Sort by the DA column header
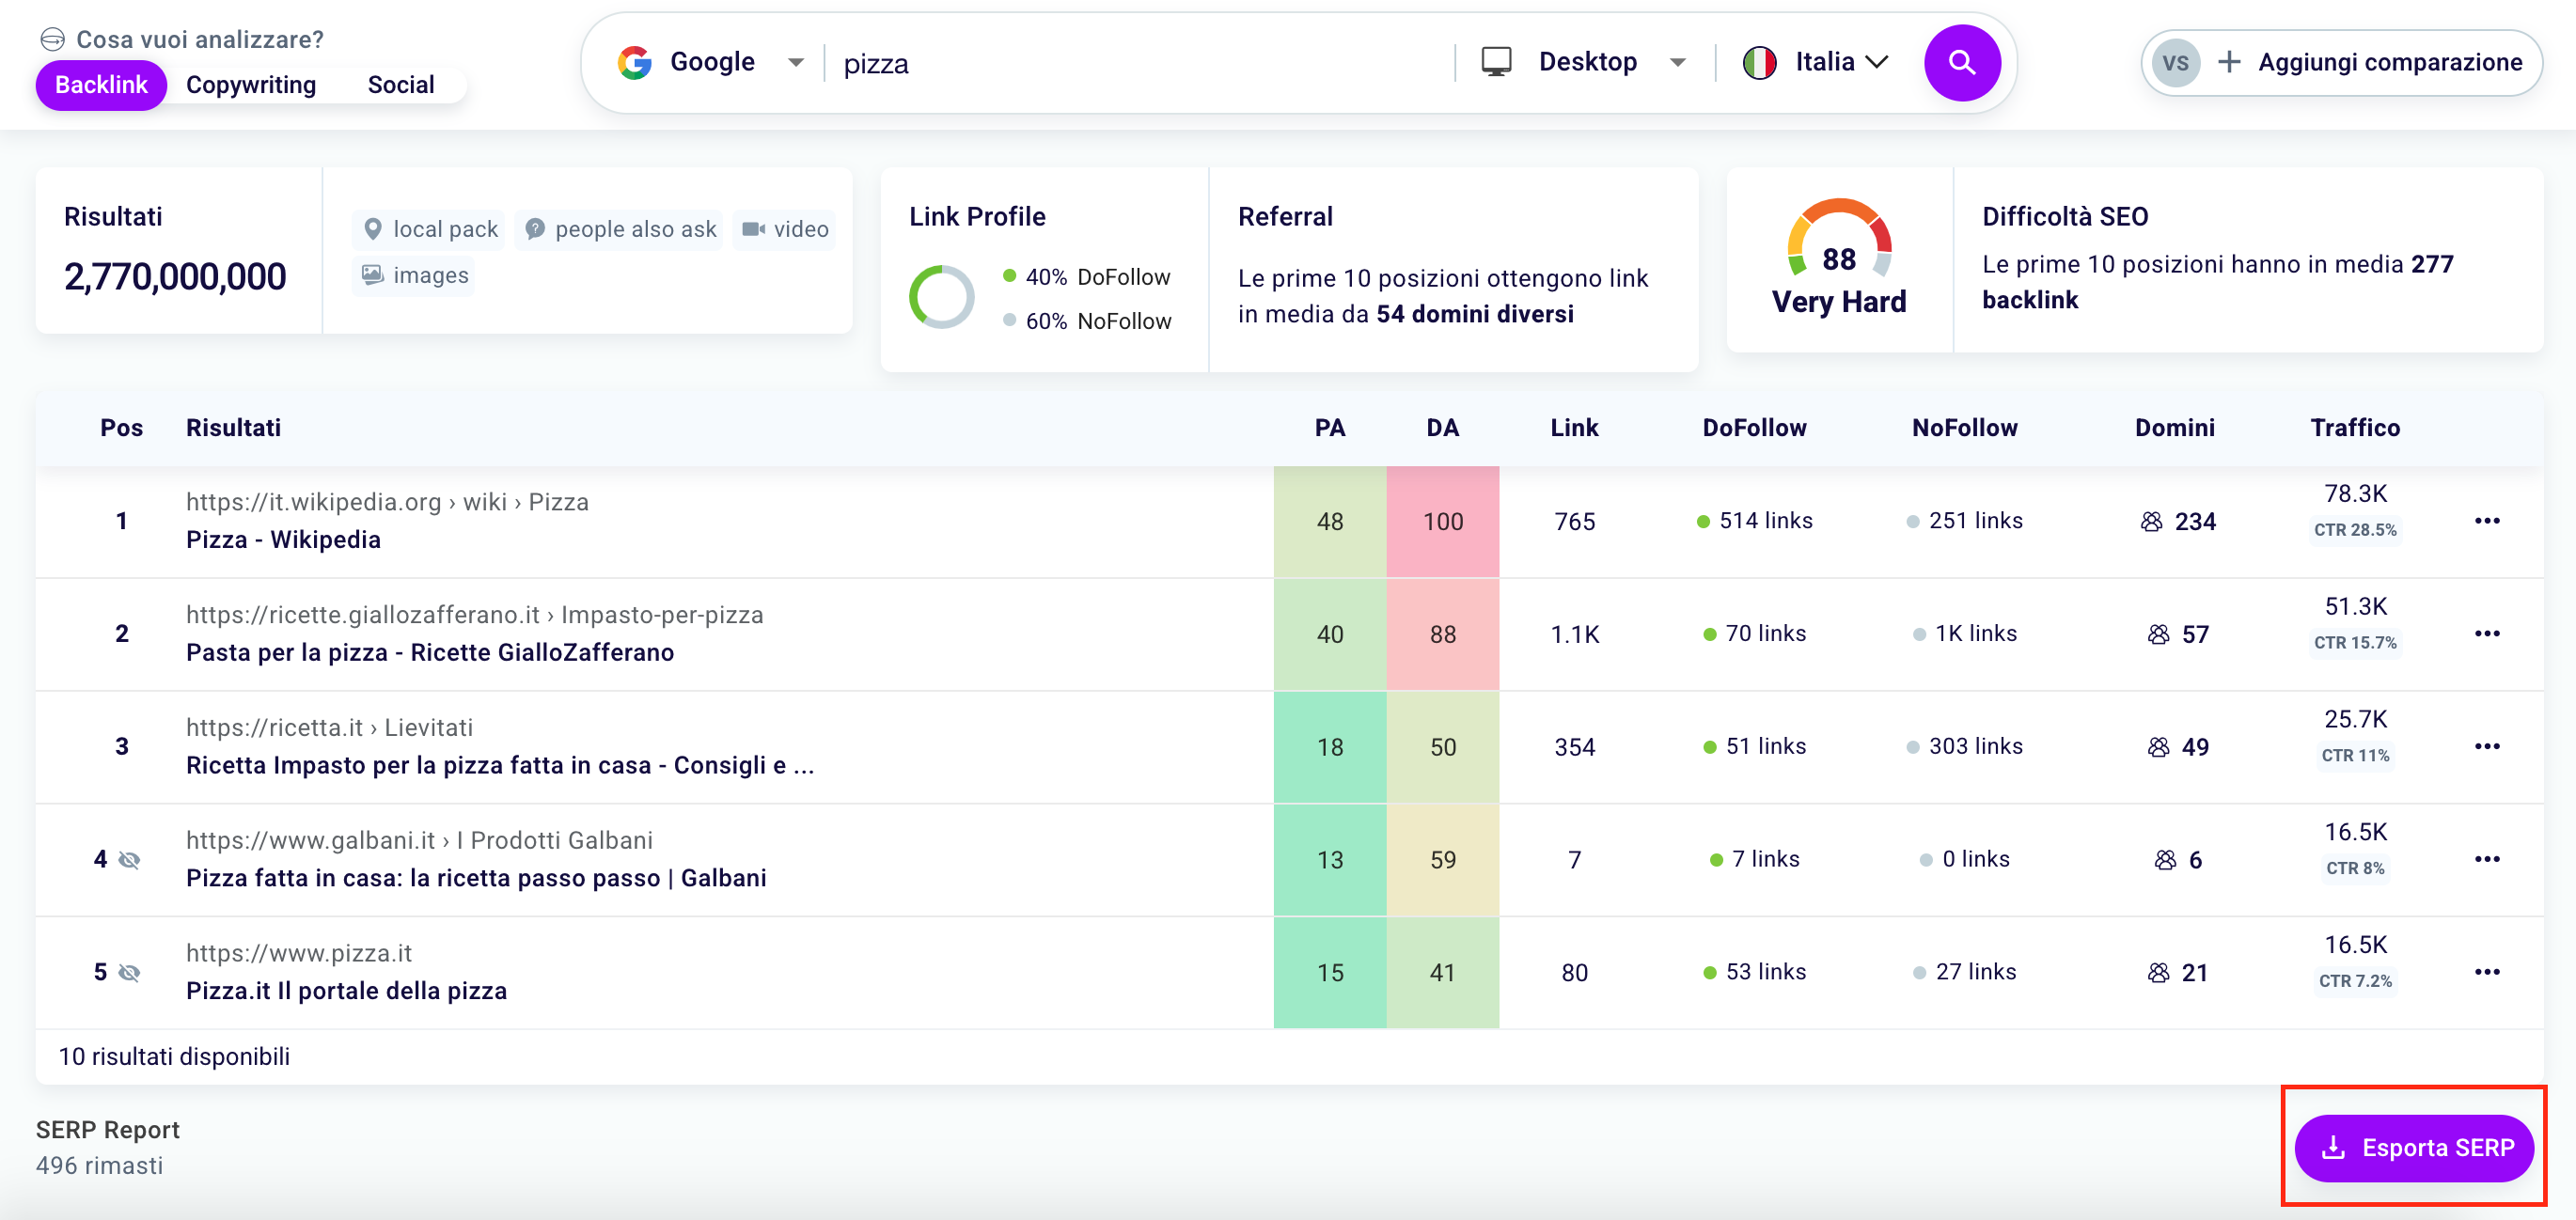This screenshot has width=2576, height=1220. point(1442,428)
